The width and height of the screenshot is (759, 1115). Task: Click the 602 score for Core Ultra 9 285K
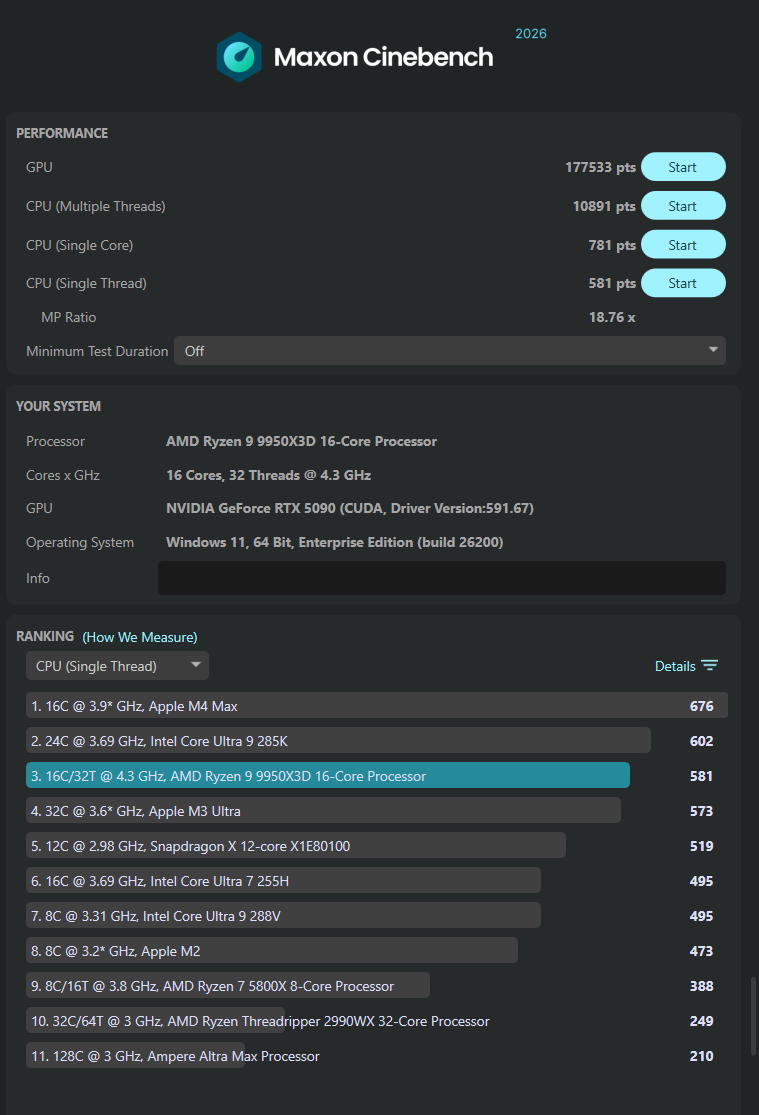click(701, 740)
